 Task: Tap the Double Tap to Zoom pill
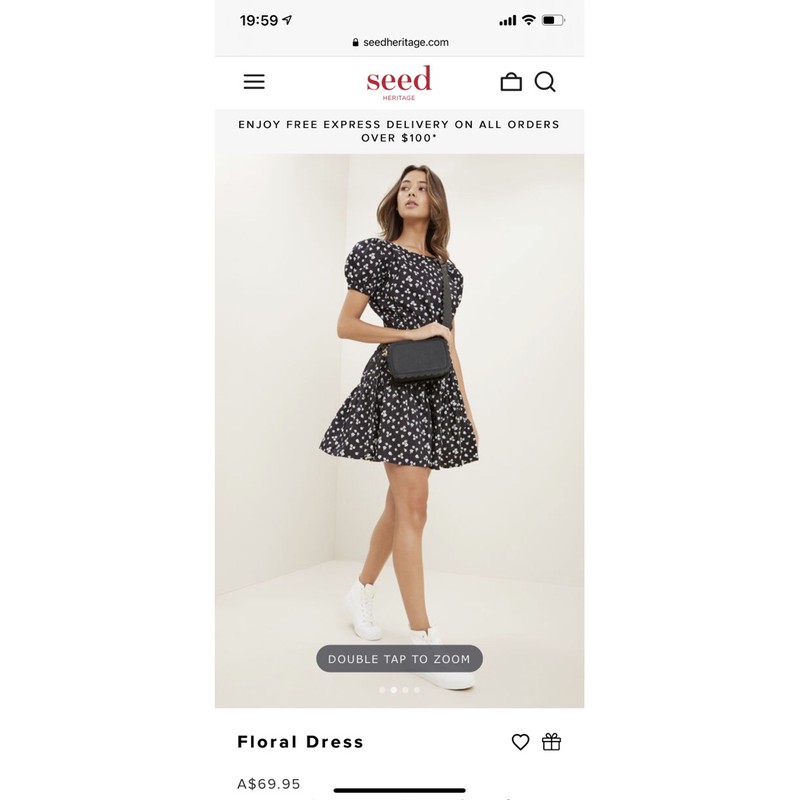399,659
